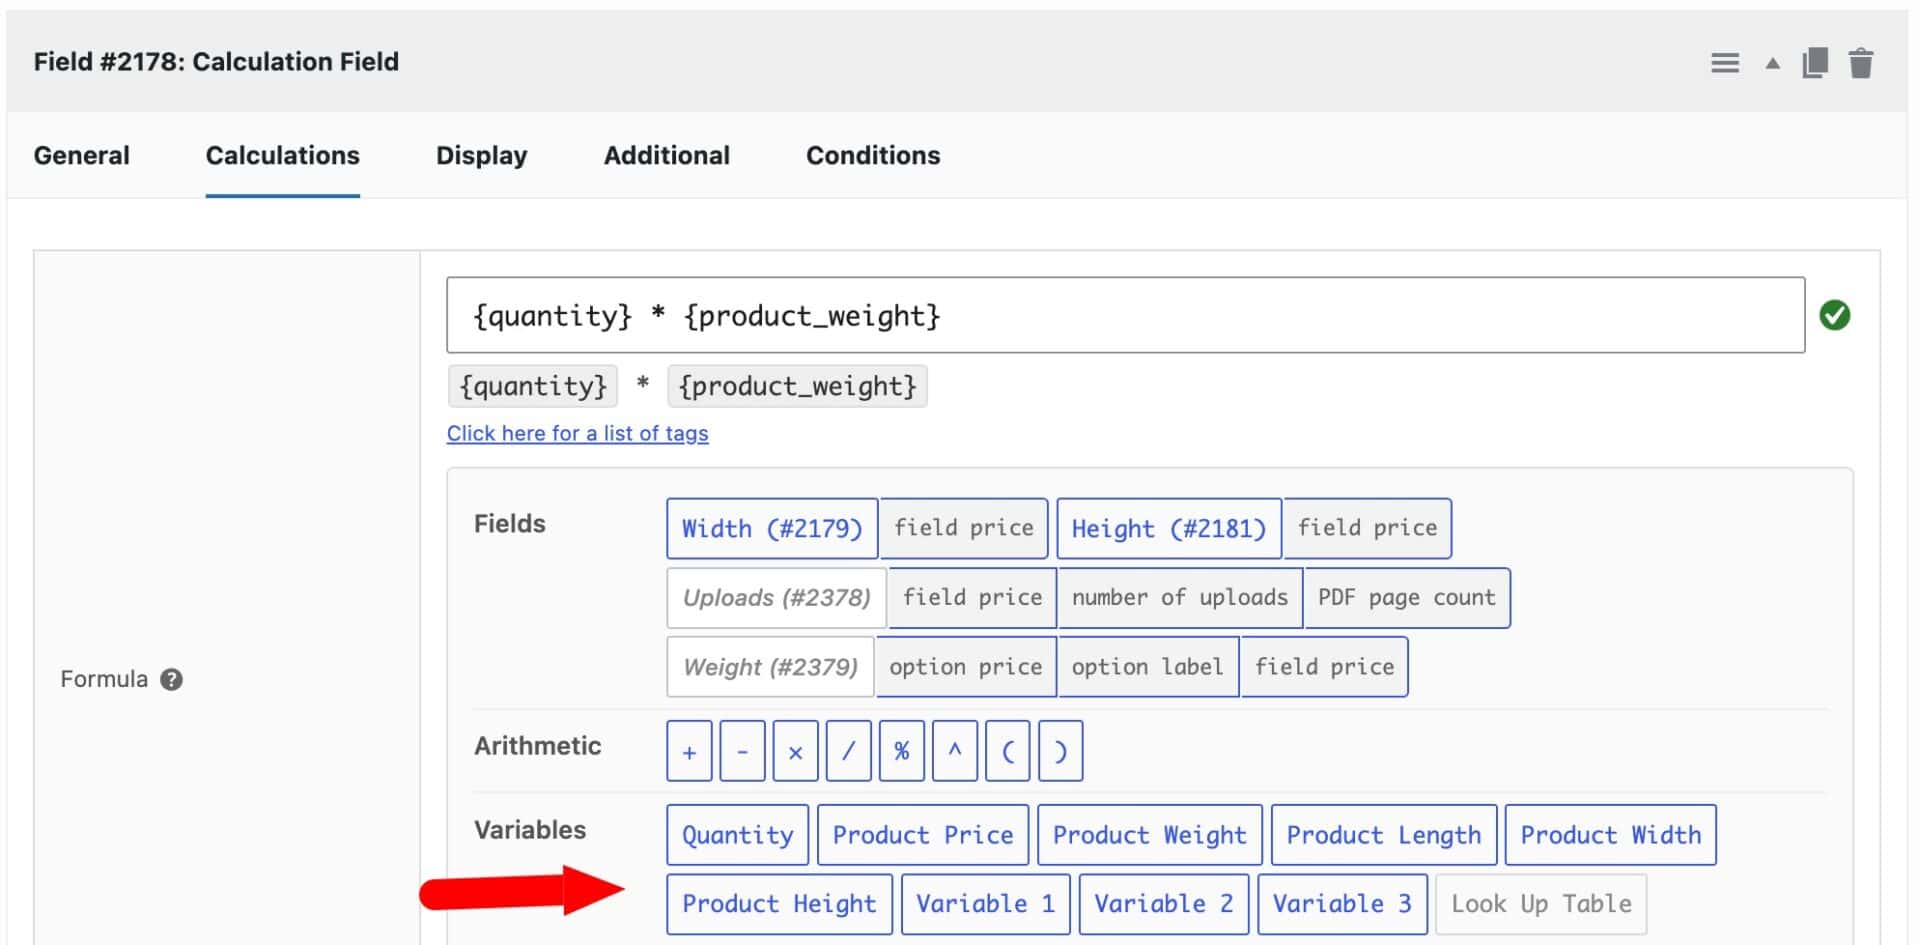This screenshot has height=945, width=1920.
Task: Add the percent operator
Action: tap(901, 751)
